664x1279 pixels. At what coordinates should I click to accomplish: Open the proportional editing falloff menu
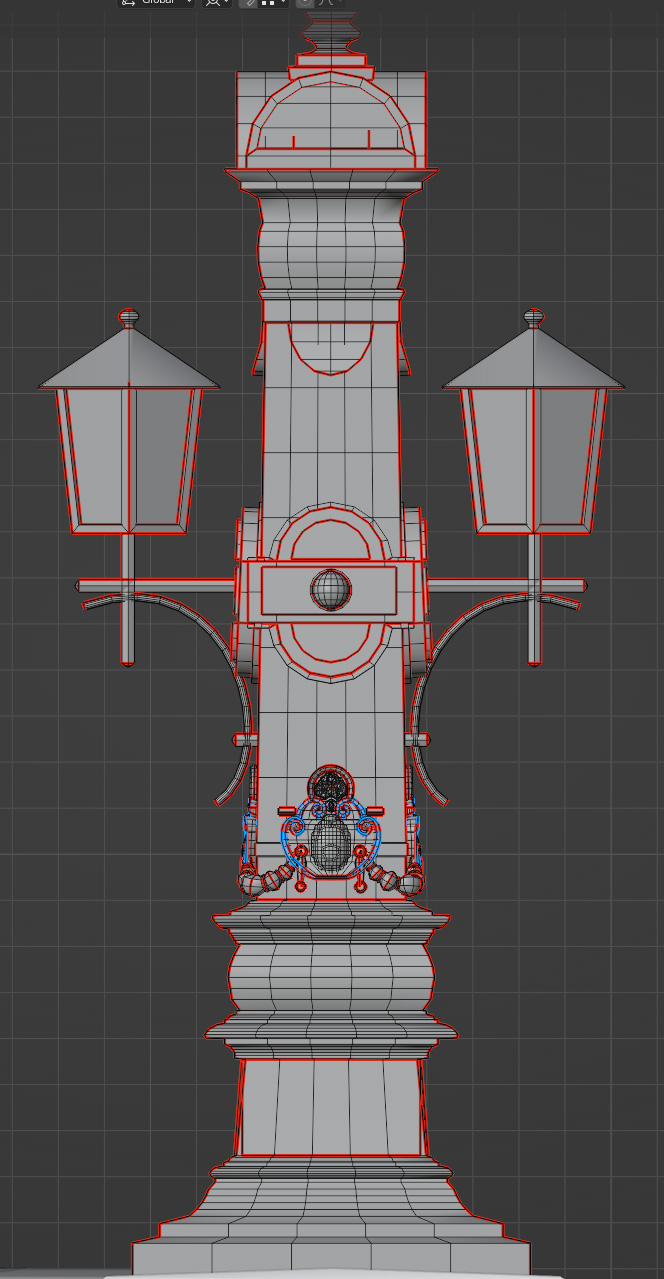tap(327, 3)
